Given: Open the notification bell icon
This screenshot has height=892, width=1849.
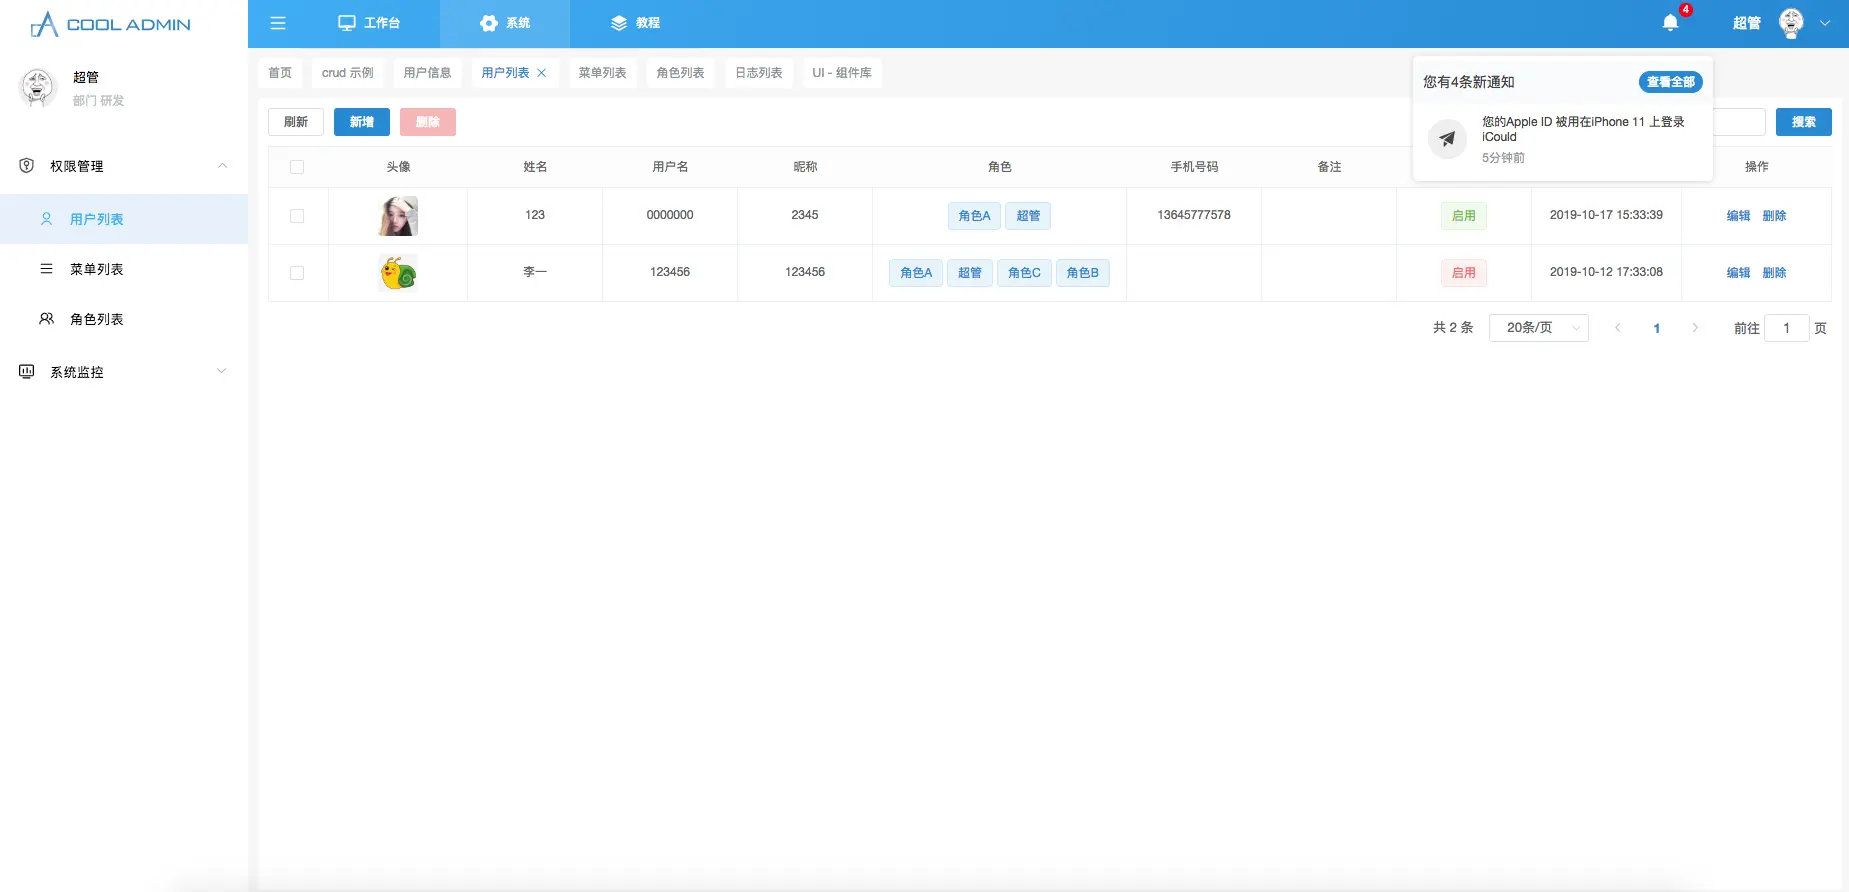Looking at the screenshot, I should [x=1670, y=23].
